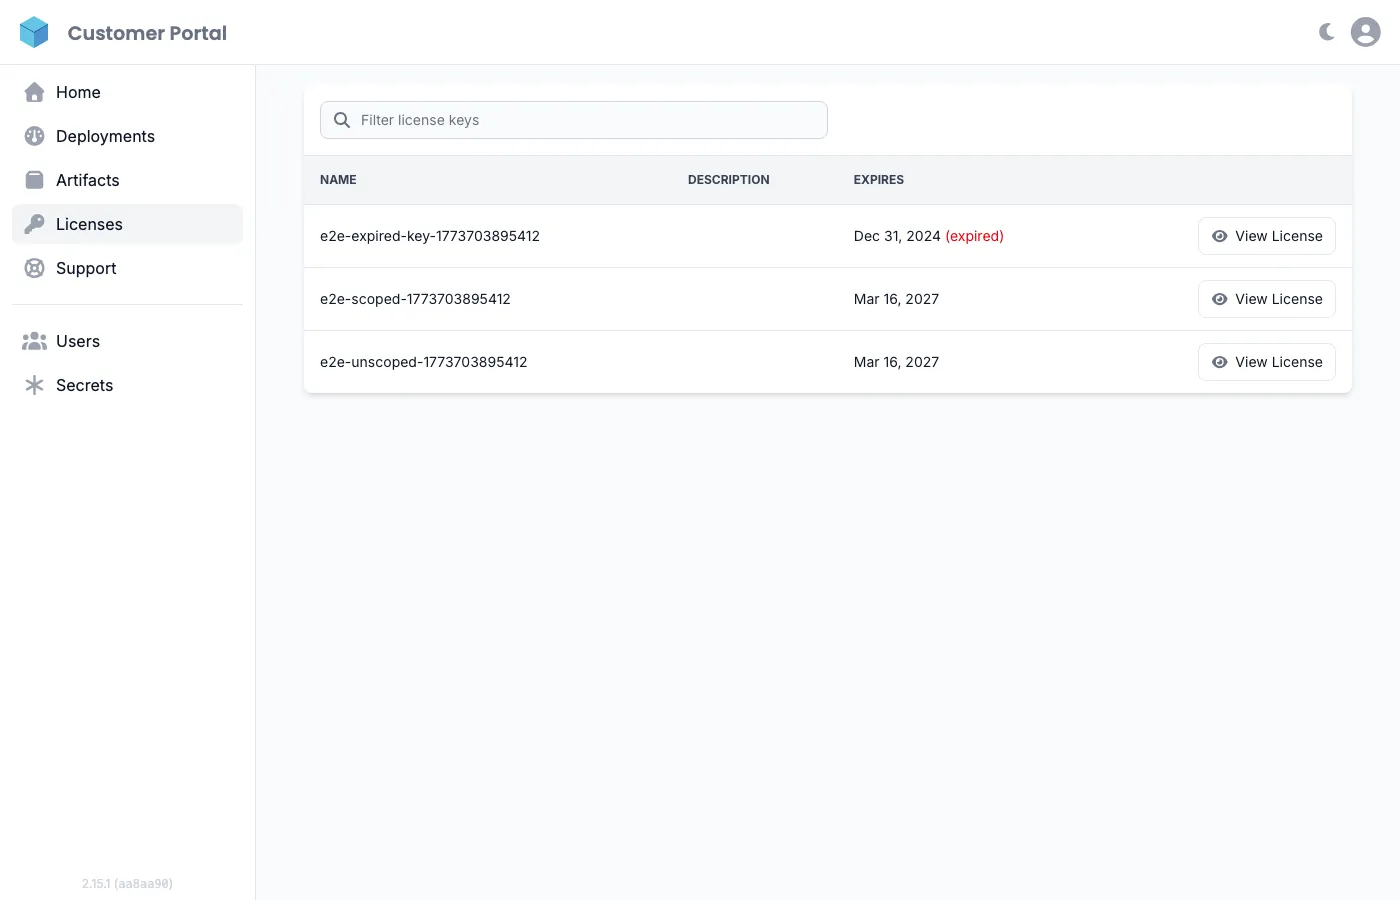Image resolution: width=1400 pixels, height=900 pixels.
Task: Sort by the EXPIRES column header
Action: (x=878, y=180)
